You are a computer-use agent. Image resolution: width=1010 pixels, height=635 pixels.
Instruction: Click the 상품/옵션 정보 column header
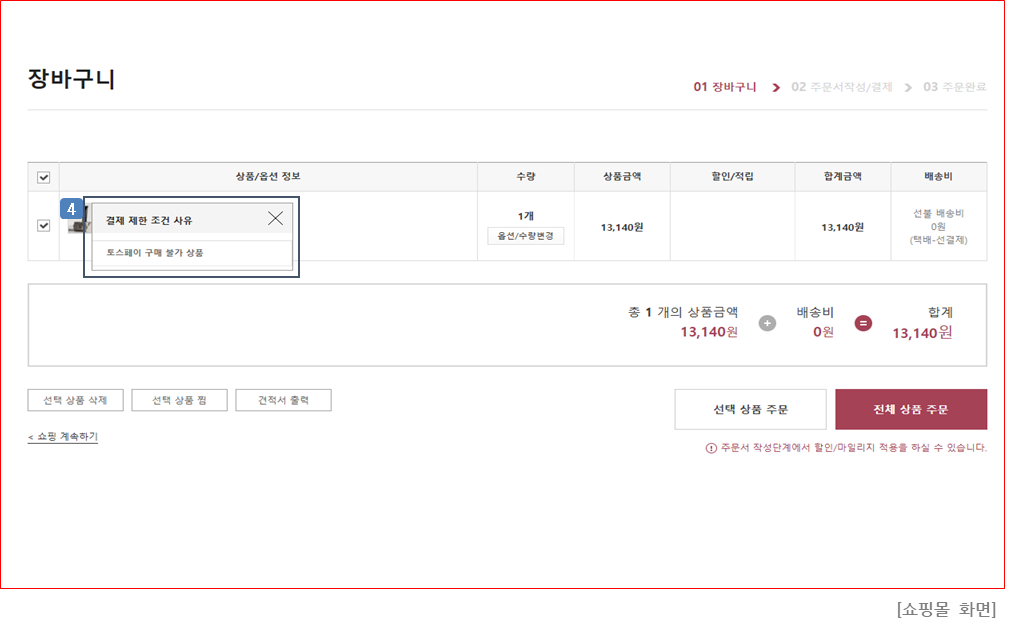[x=268, y=176]
